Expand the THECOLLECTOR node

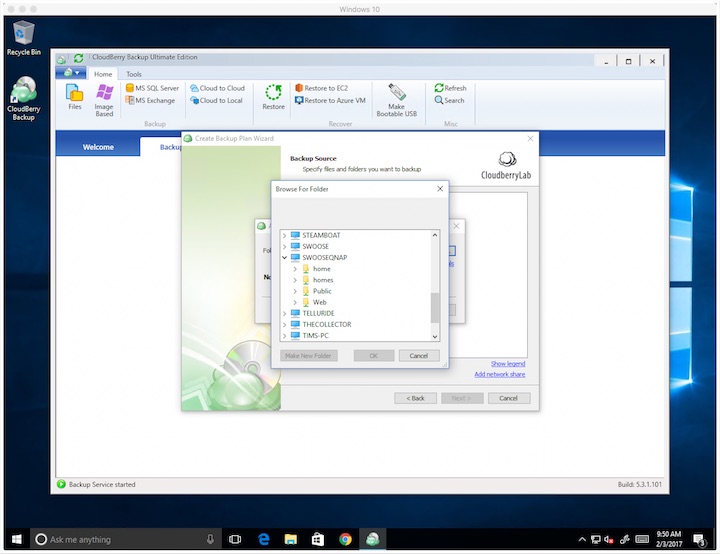pyautogui.click(x=284, y=324)
